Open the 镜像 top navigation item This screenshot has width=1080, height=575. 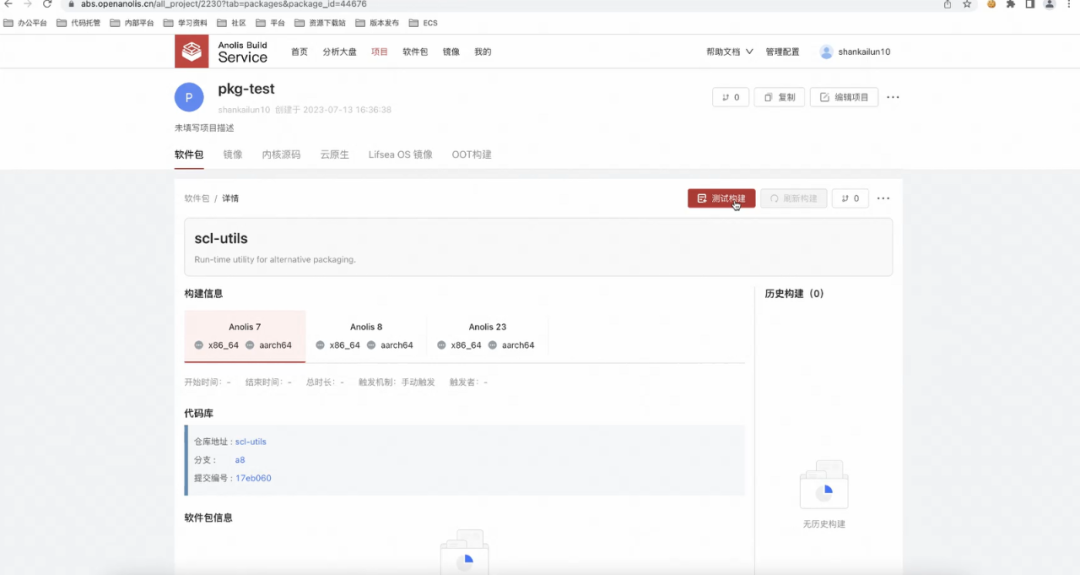(451, 52)
